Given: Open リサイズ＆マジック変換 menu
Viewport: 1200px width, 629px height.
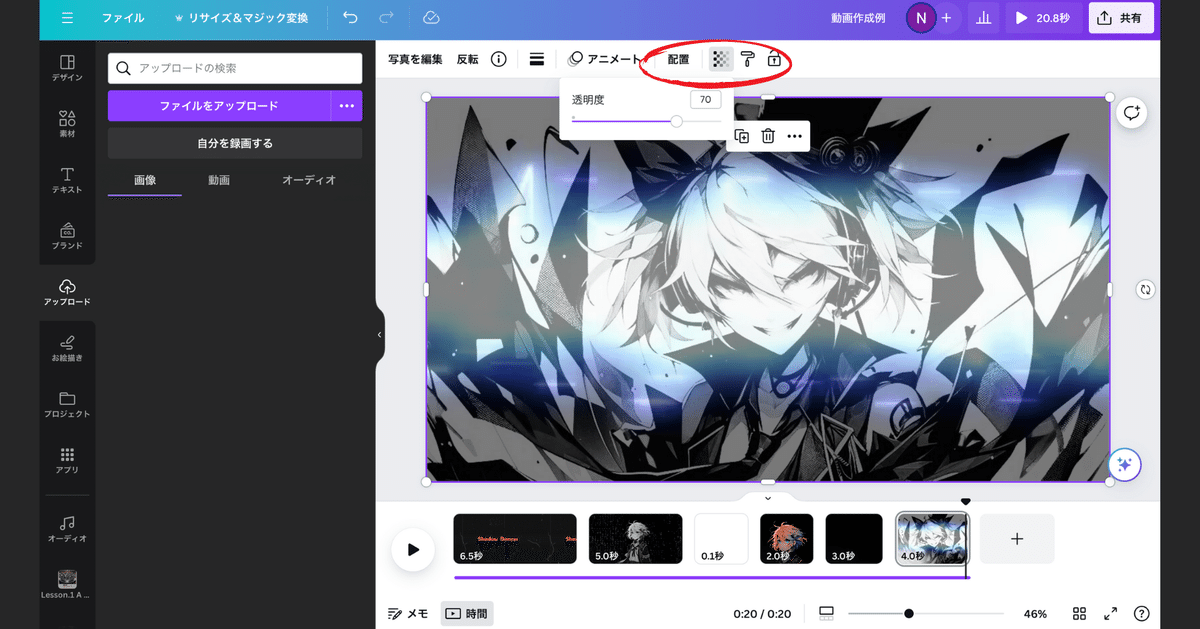Looking at the screenshot, I should click(241, 18).
